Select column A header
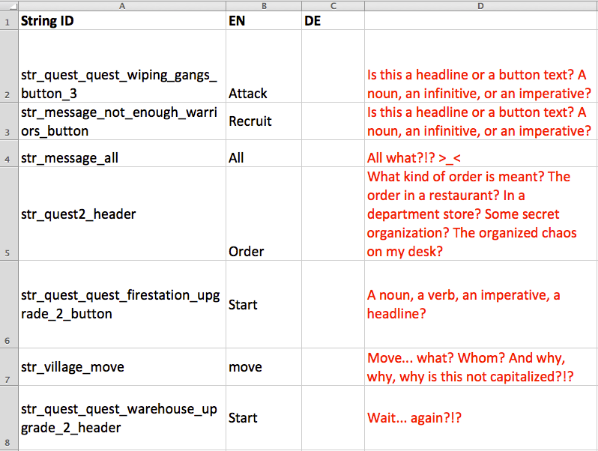Viewport: 598px width, 451px height. (x=122, y=6)
